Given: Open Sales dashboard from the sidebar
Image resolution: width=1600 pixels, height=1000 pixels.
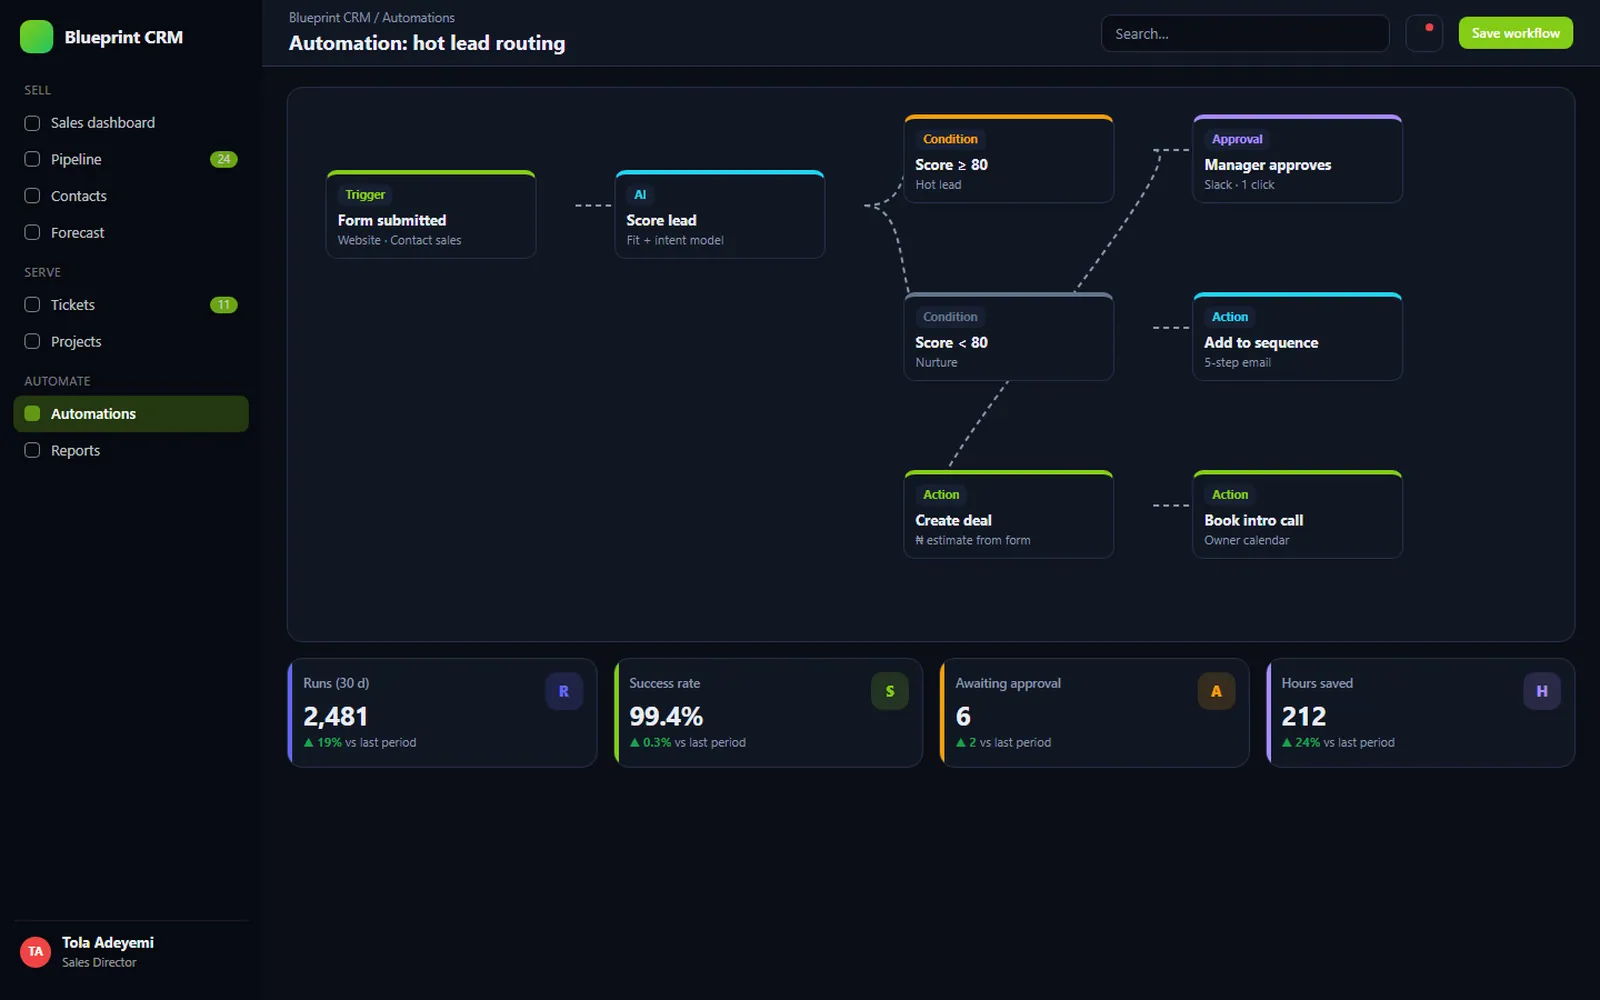Looking at the screenshot, I should pyautogui.click(x=131, y=123).
